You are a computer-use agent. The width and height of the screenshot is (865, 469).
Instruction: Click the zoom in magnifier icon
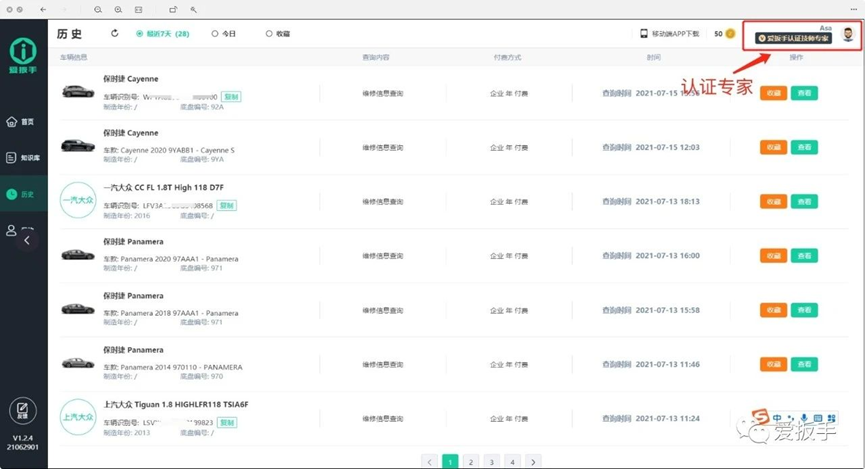coord(118,9)
